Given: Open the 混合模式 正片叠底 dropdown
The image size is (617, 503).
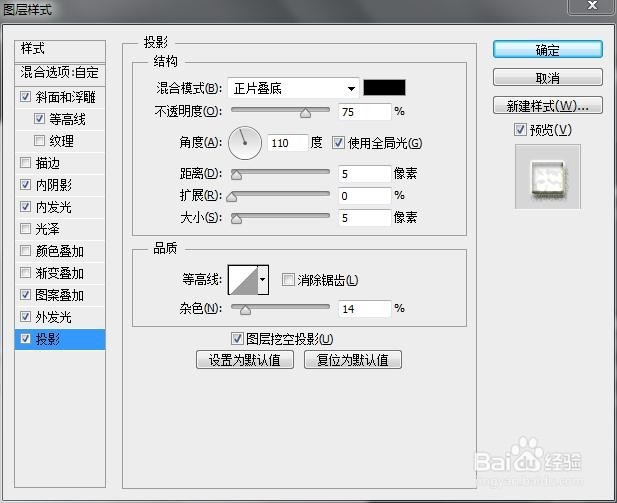Looking at the screenshot, I should coord(293,88).
